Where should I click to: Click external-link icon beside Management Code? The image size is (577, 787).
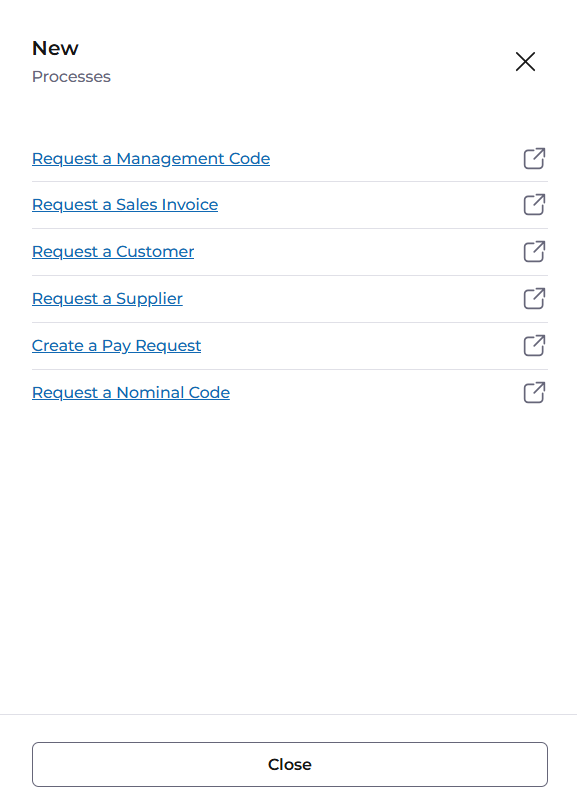click(x=534, y=159)
